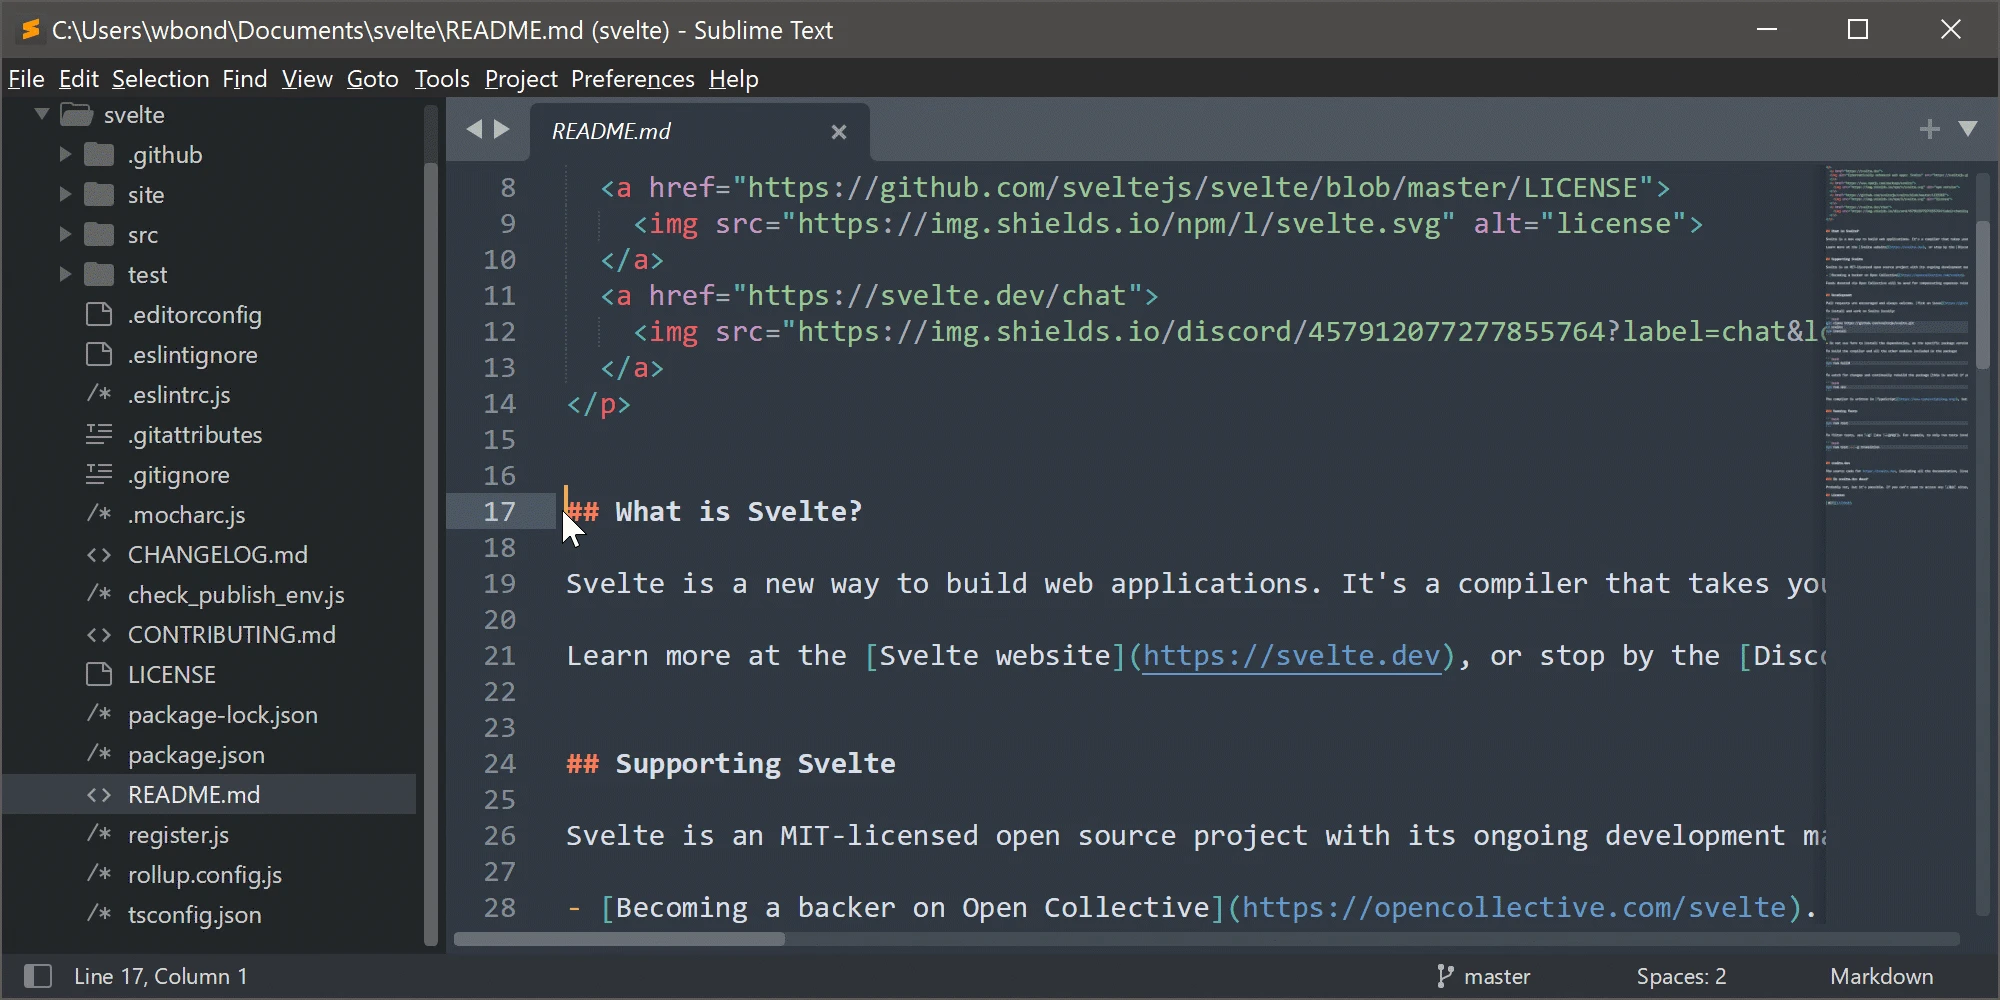Click the Sublime Text logo in the title bar
Image resolution: width=2000 pixels, height=1000 pixels.
[x=28, y=29]
